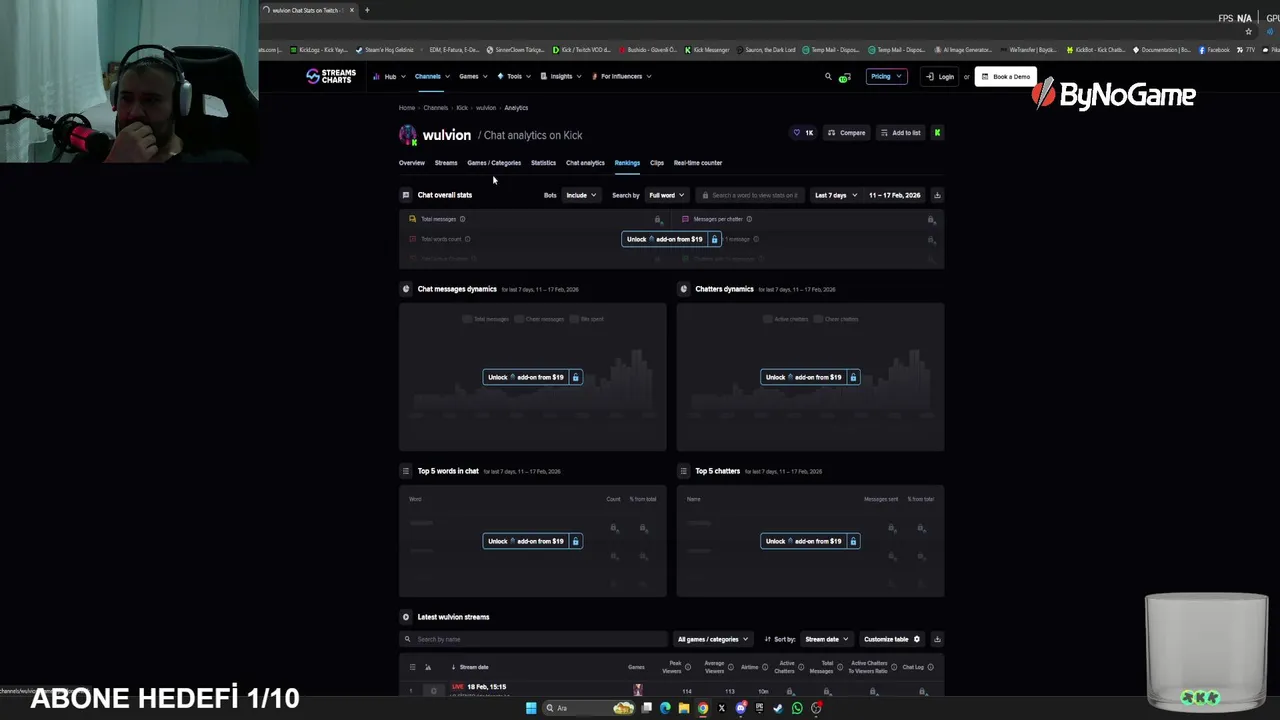This screenshot has width=1280, height=720.
Task: Download the Chat overall stats export
Action: coord(937,195)
